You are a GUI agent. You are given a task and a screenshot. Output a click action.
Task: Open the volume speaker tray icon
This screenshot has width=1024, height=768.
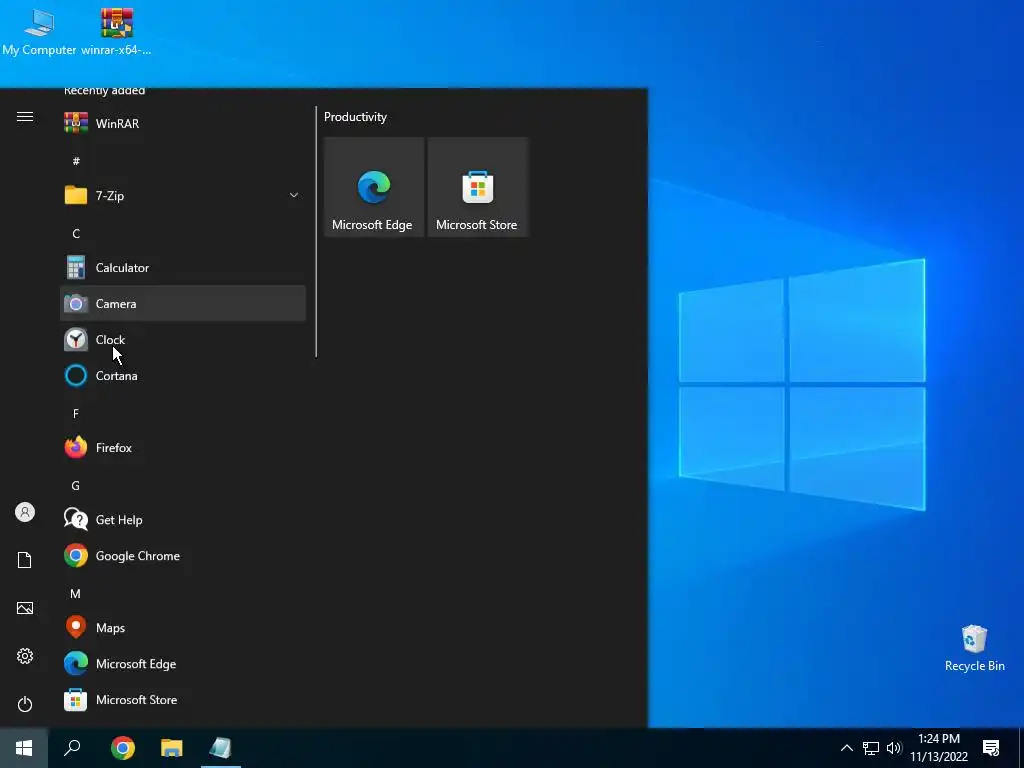point(894,748)
